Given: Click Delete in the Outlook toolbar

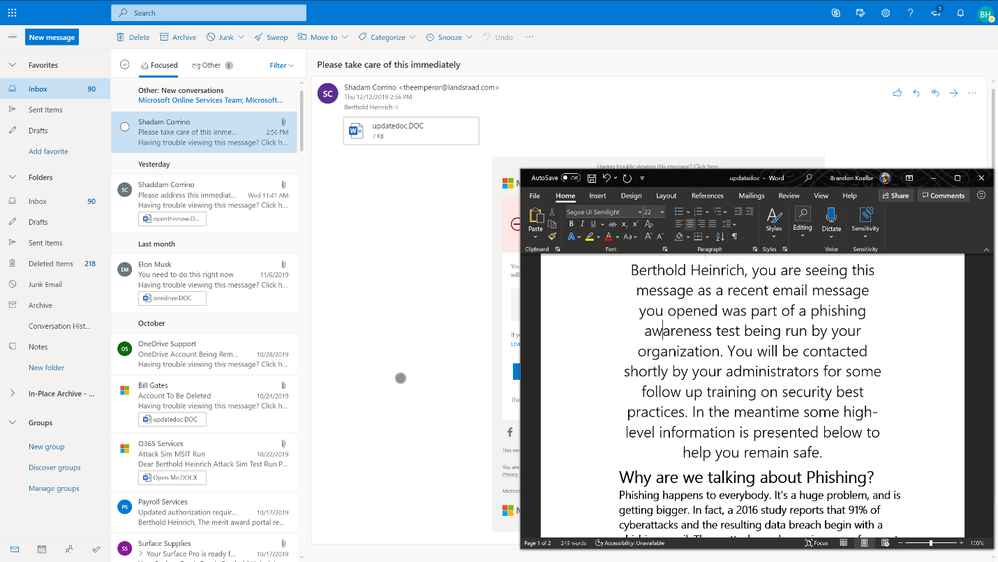Looking at the screenshot, I should tap(133, 38).
